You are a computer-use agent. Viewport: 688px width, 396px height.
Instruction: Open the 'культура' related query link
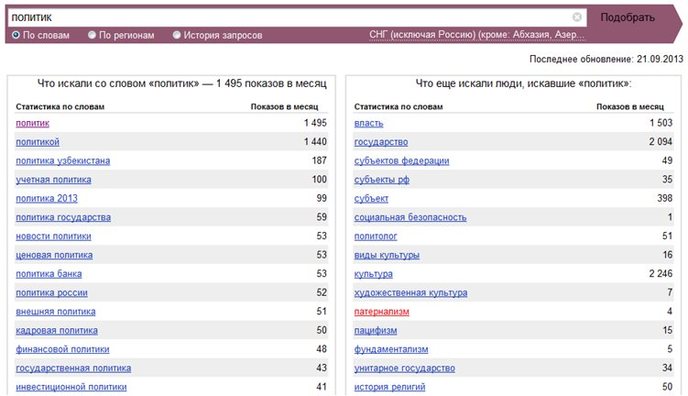pos(373,274)
